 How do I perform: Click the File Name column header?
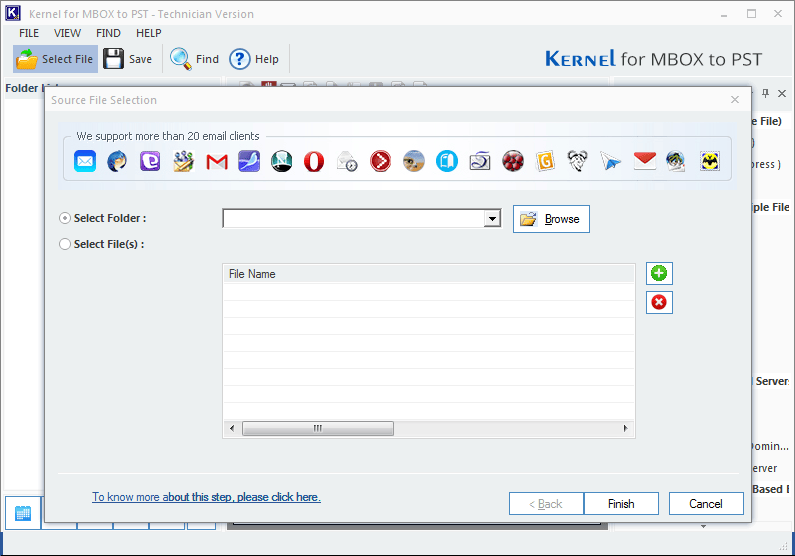click(429, 274)
